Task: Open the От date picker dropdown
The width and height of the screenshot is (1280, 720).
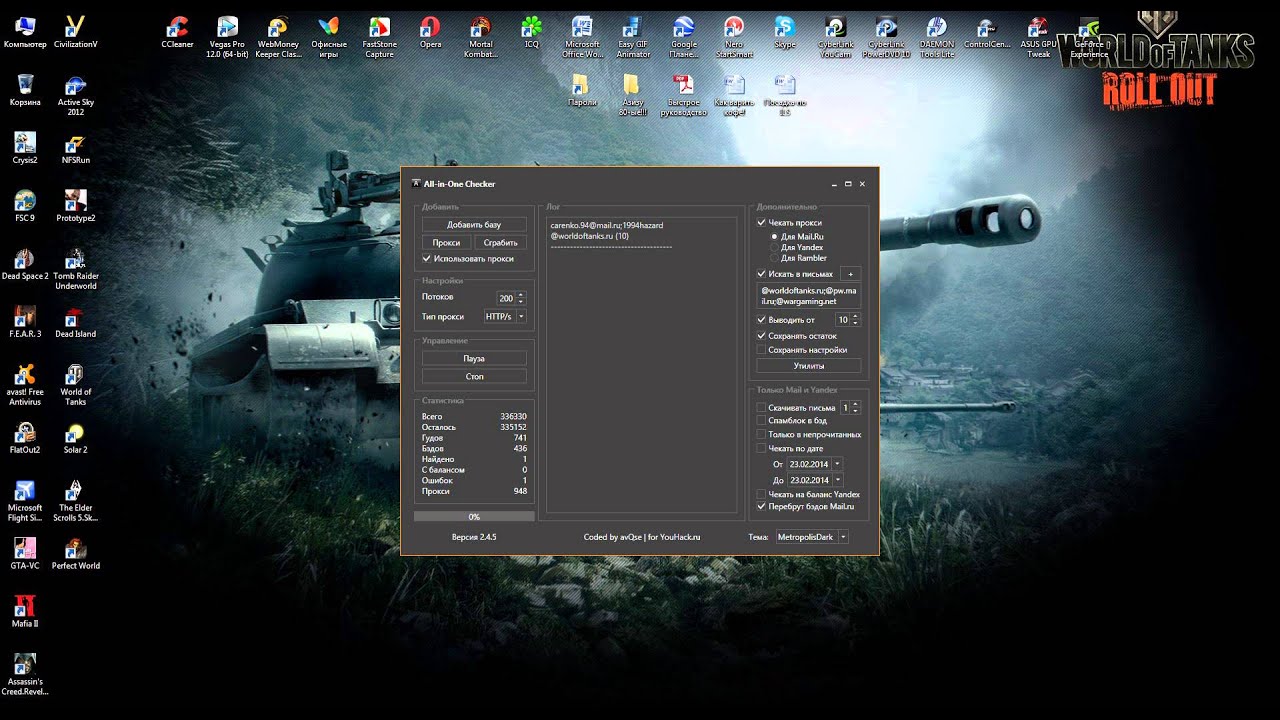Action: [838, 464]
